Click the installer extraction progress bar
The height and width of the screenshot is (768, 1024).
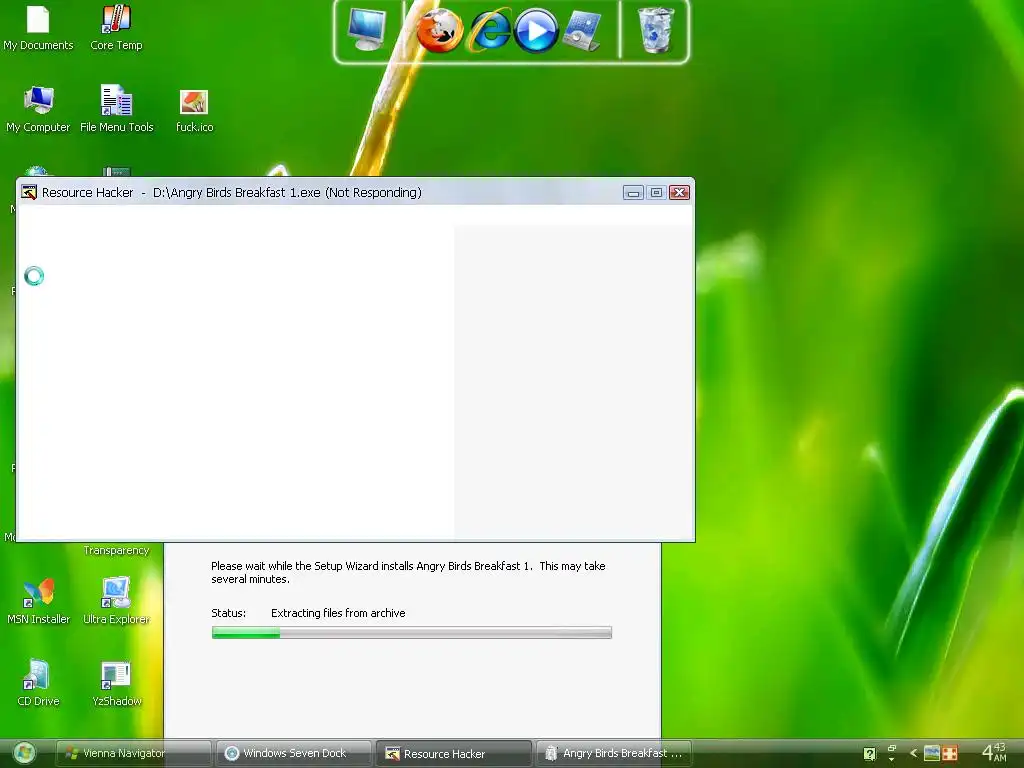click(x=411, y=632)
